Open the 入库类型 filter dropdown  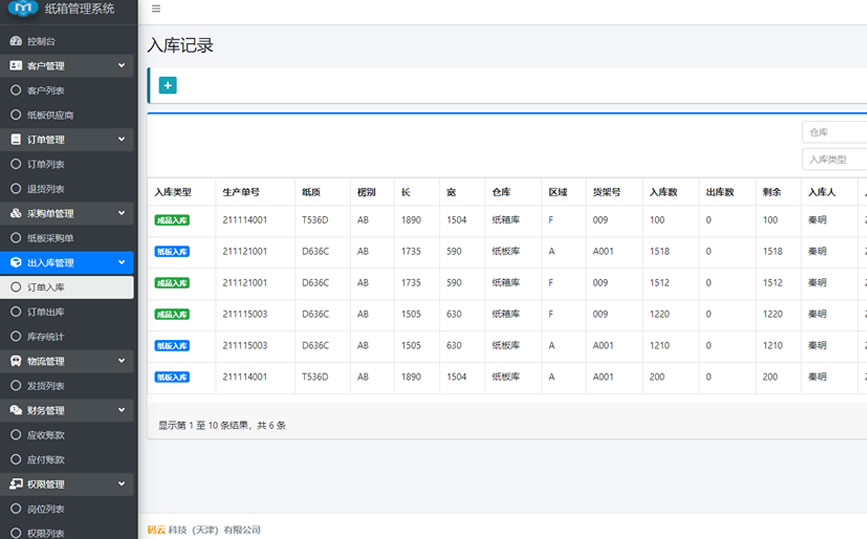[x=834, y=159]
